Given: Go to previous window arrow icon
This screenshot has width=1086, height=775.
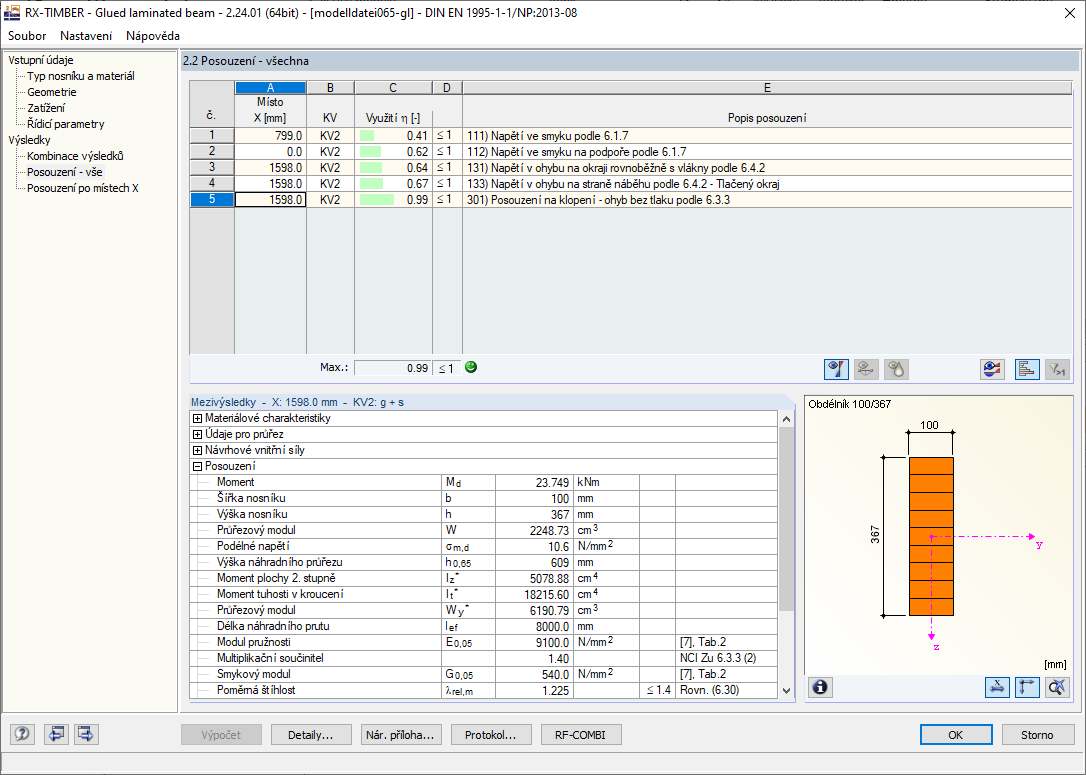Looking at the screenshot, I should 56,734.
